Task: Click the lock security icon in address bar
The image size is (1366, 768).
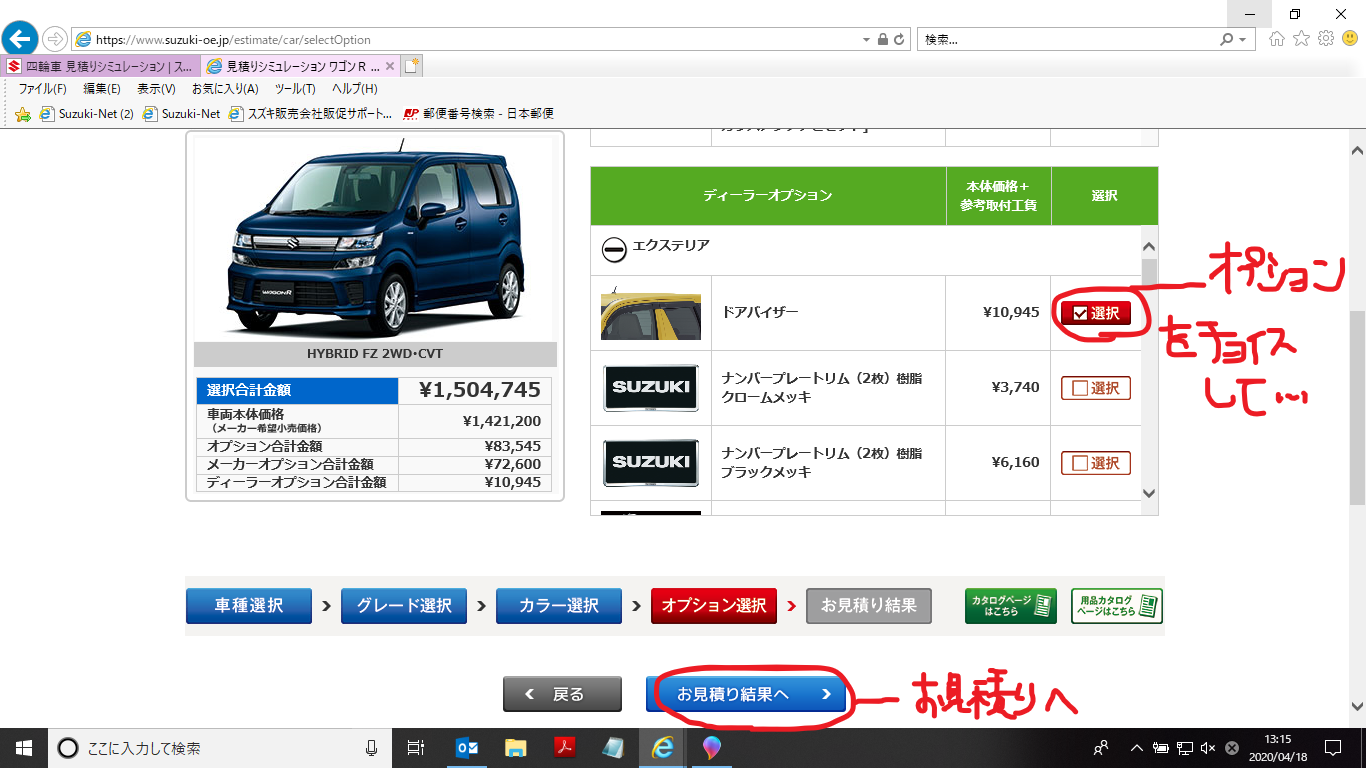Action: 882,40
